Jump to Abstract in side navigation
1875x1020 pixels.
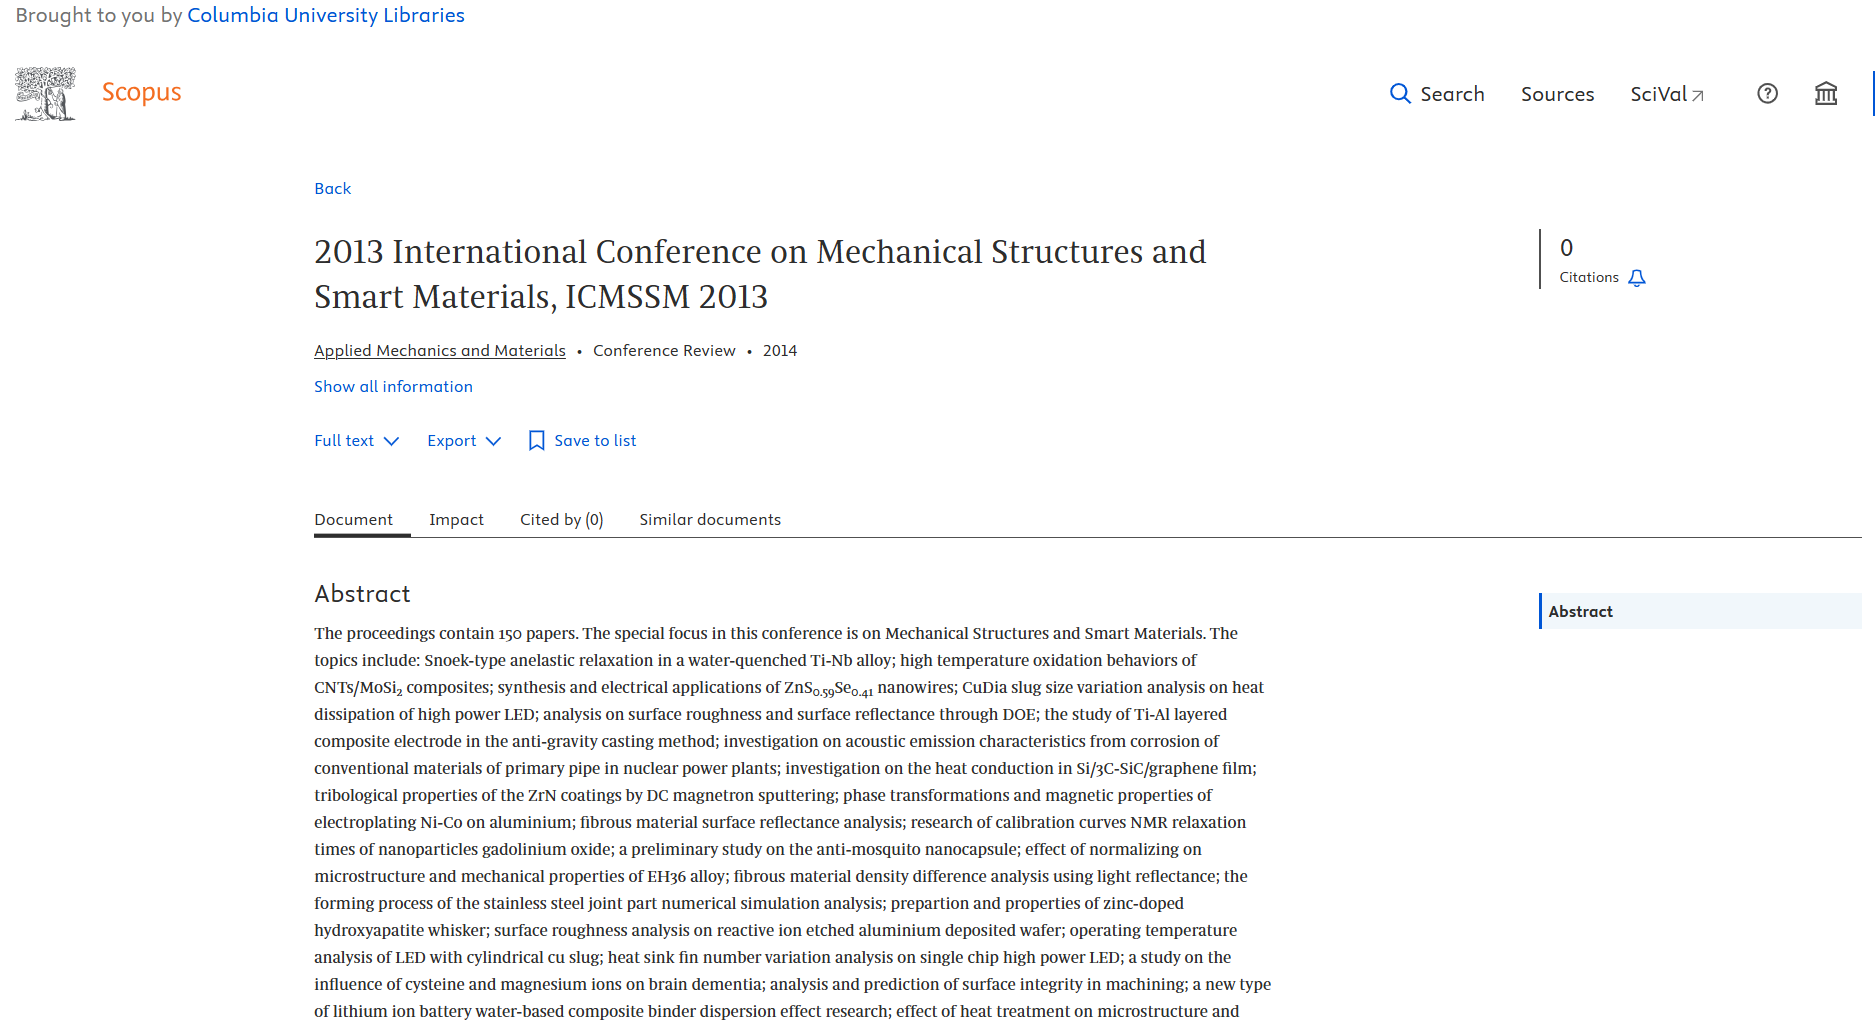(x=1580, y=612)
